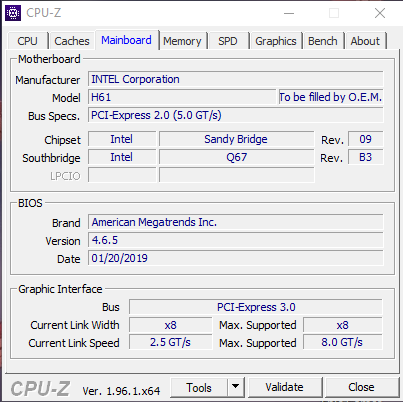Close CPU-Z with the title bar X

click(380, 13)
